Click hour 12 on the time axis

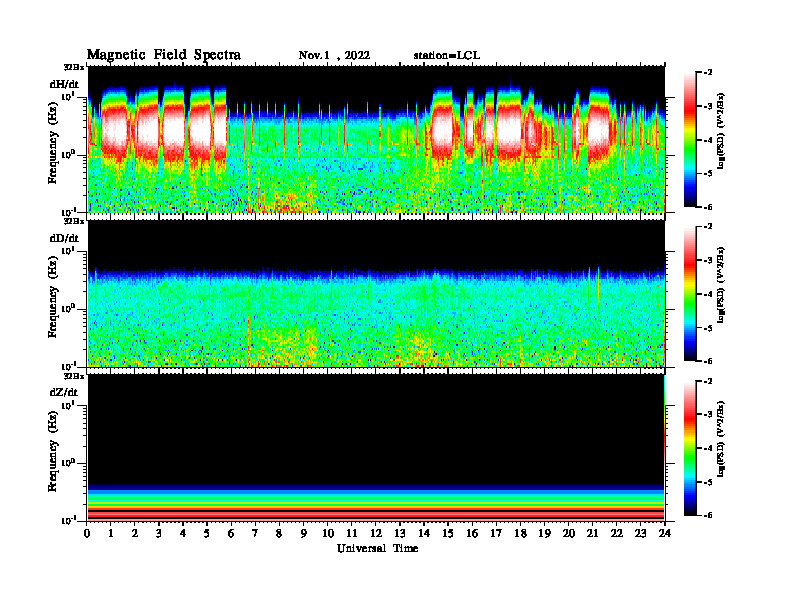click(375, 533)
